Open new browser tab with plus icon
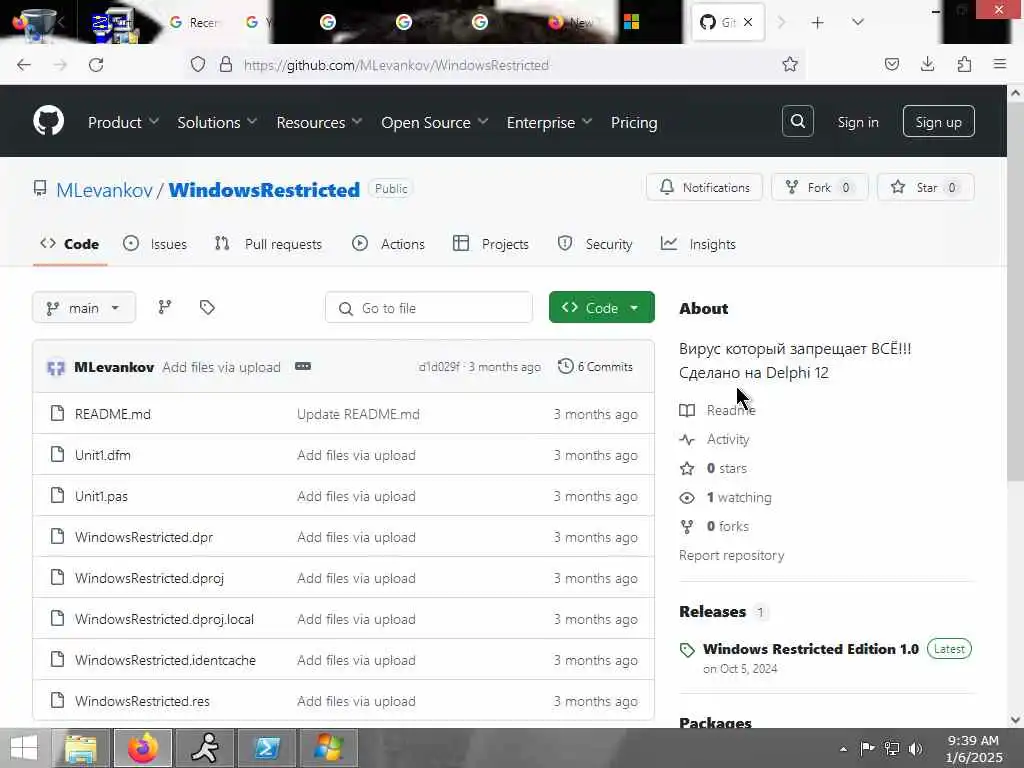The width and height of the screenshot is (1024, 768). pyautogui.click(x=817, y=23)
